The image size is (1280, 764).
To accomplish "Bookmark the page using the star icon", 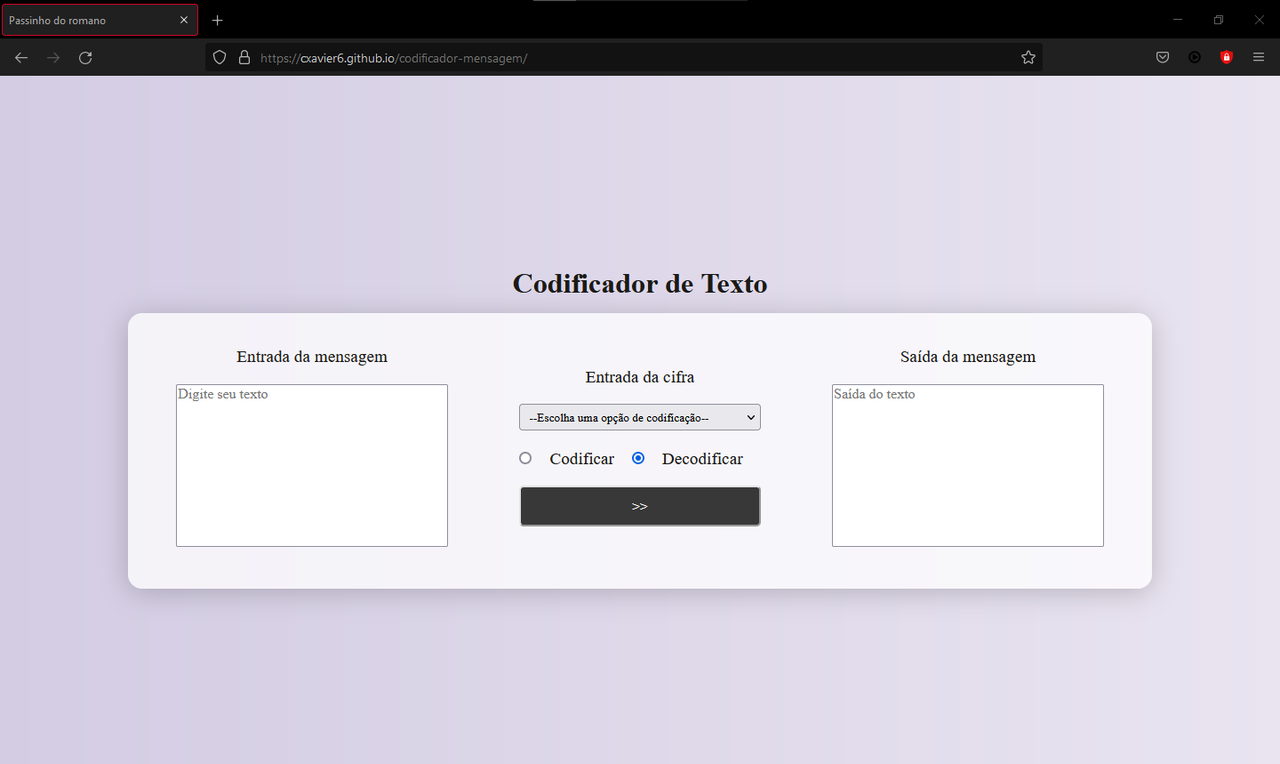I will tap(1028, 57).
